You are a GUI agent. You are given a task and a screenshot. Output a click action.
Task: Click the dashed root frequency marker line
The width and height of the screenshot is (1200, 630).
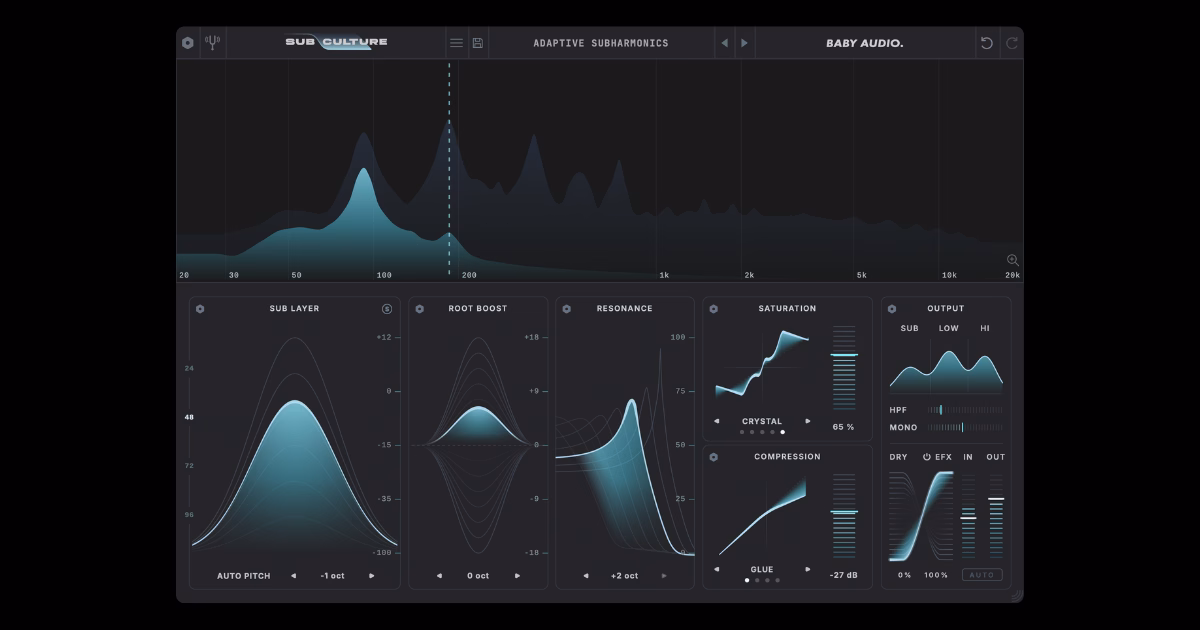449,168
